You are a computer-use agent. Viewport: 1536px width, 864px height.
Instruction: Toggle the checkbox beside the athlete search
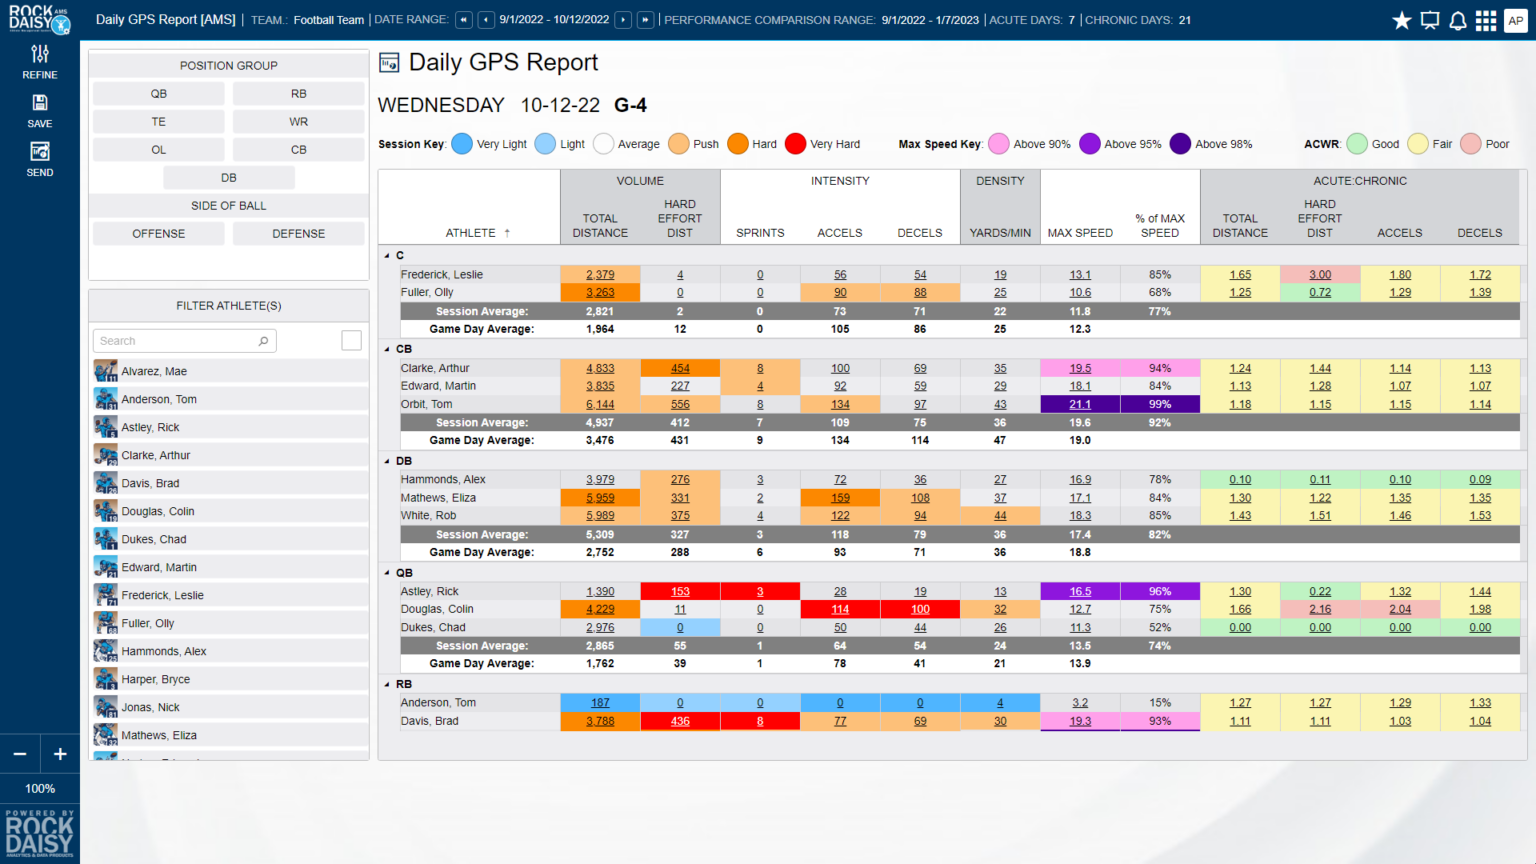[351, 340]
